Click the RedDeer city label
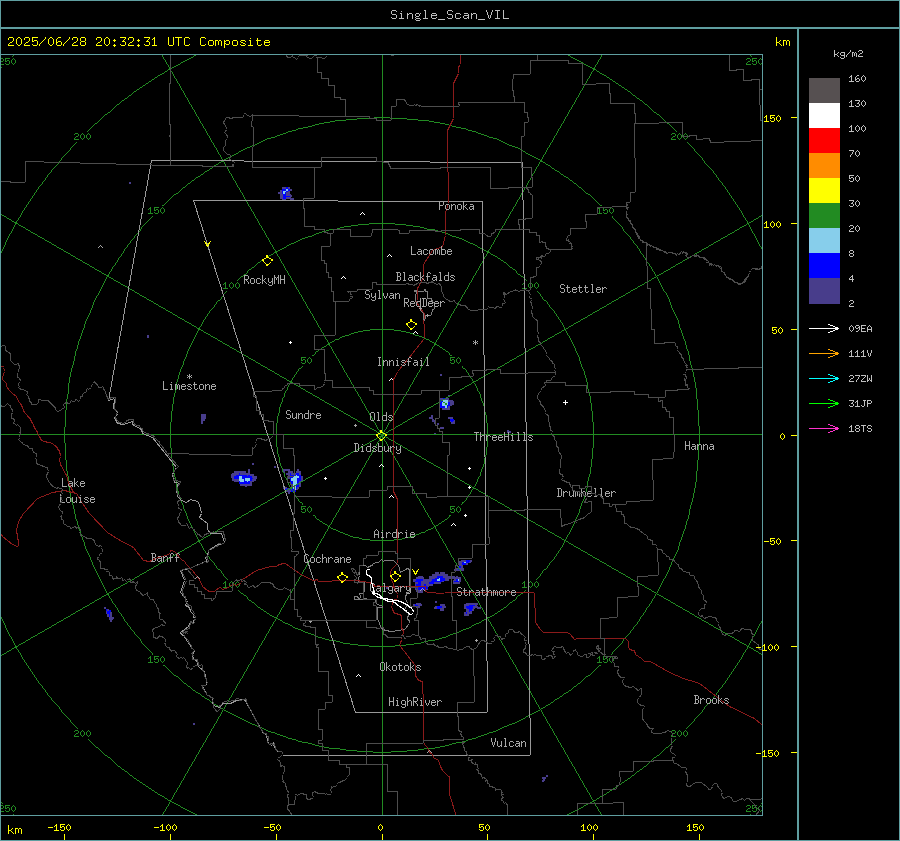The image size is (900, 841). tap(424, 303)
